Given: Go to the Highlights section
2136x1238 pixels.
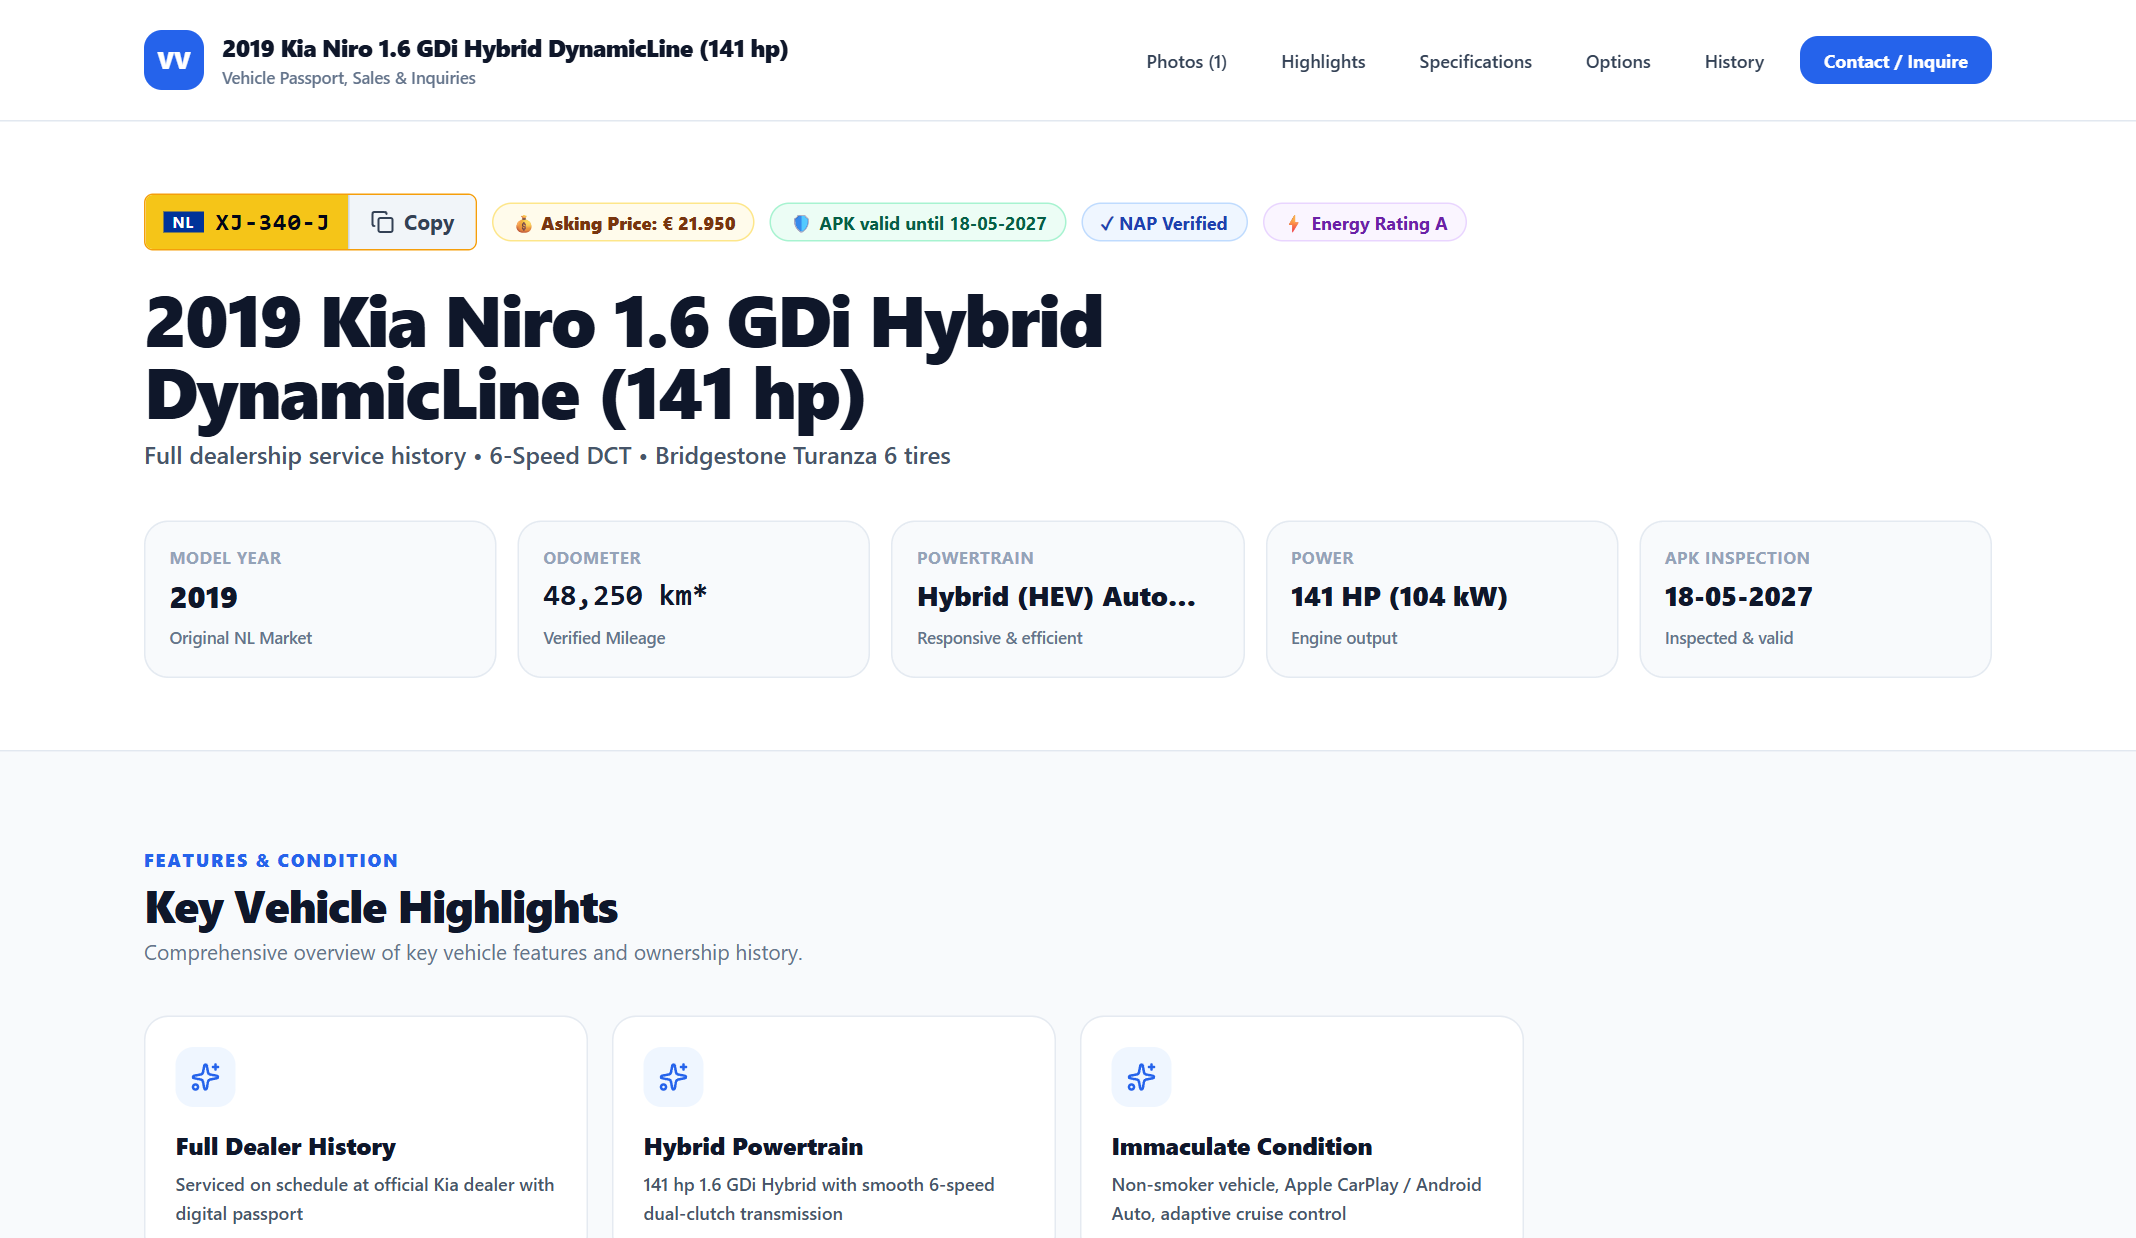Looking at the screenshot, I should coord(1323,61).
